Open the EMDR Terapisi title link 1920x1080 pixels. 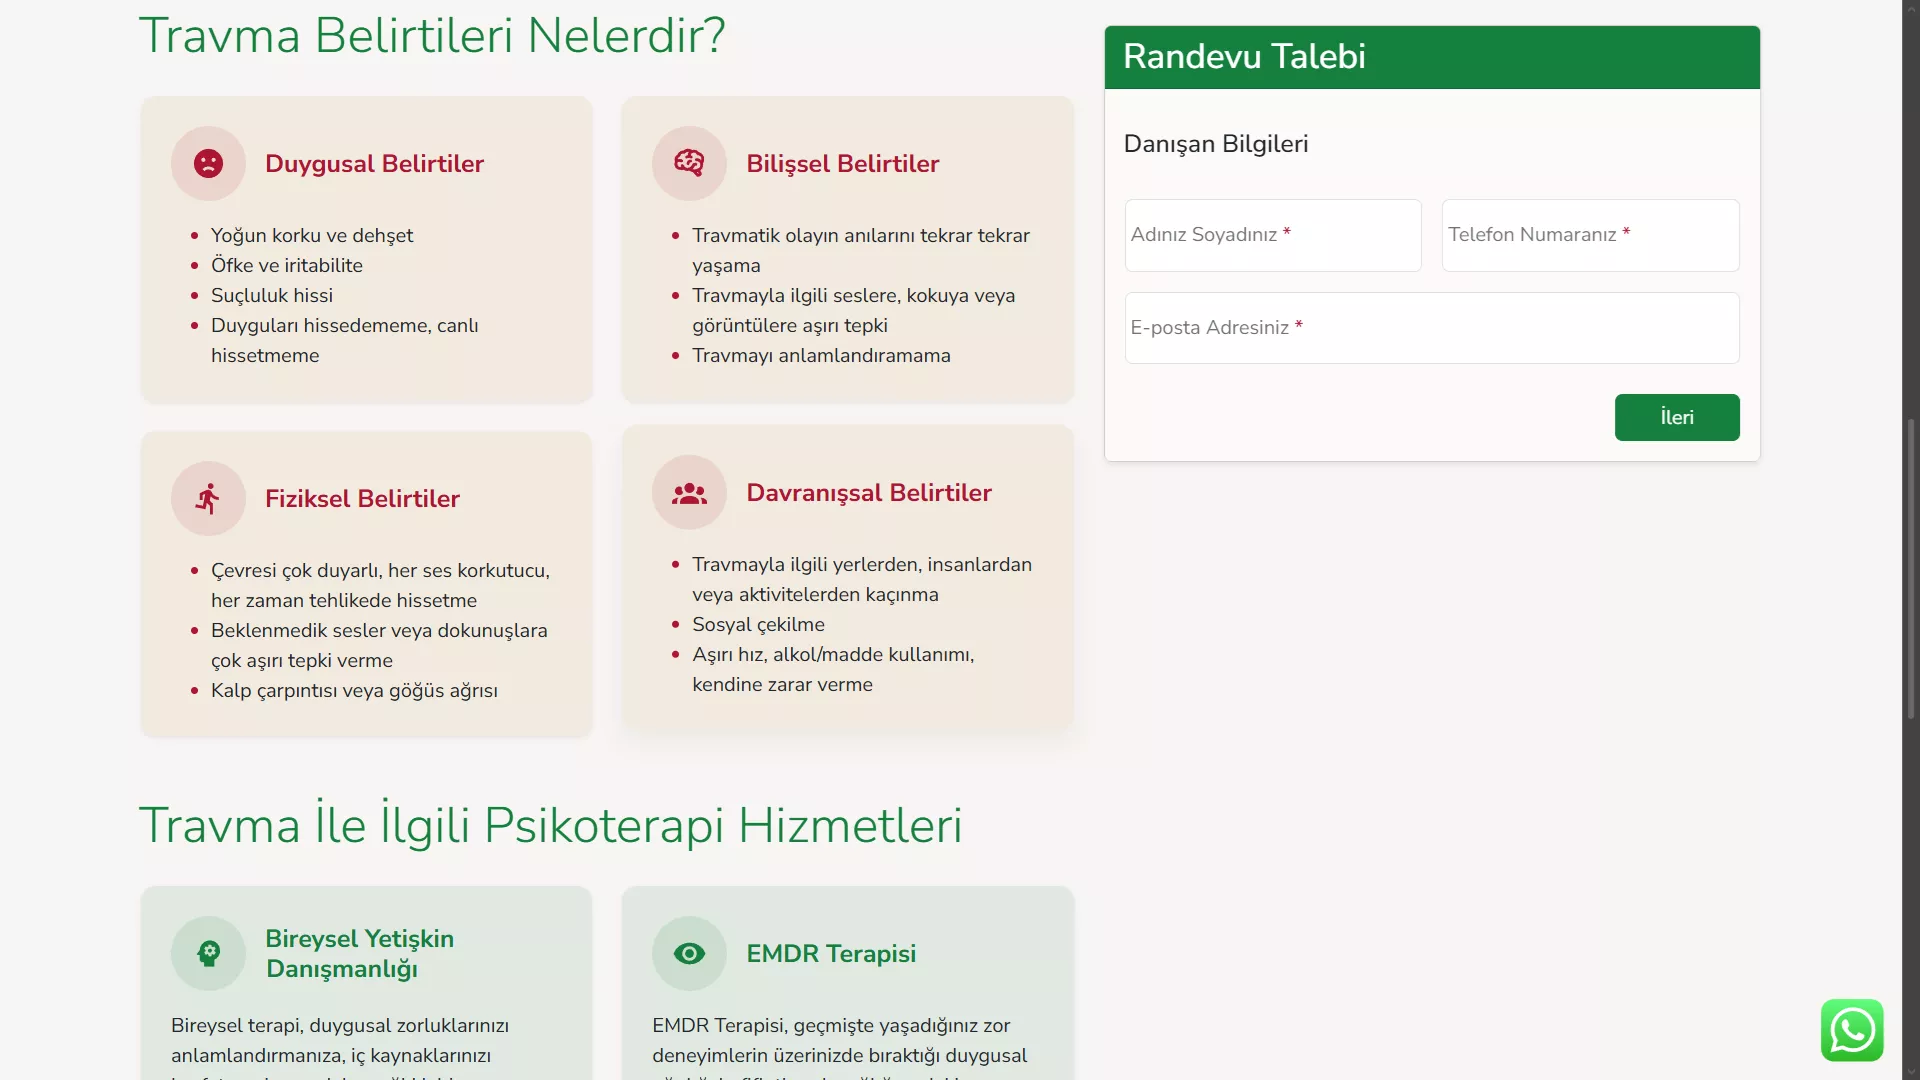(x=830, y=953)
